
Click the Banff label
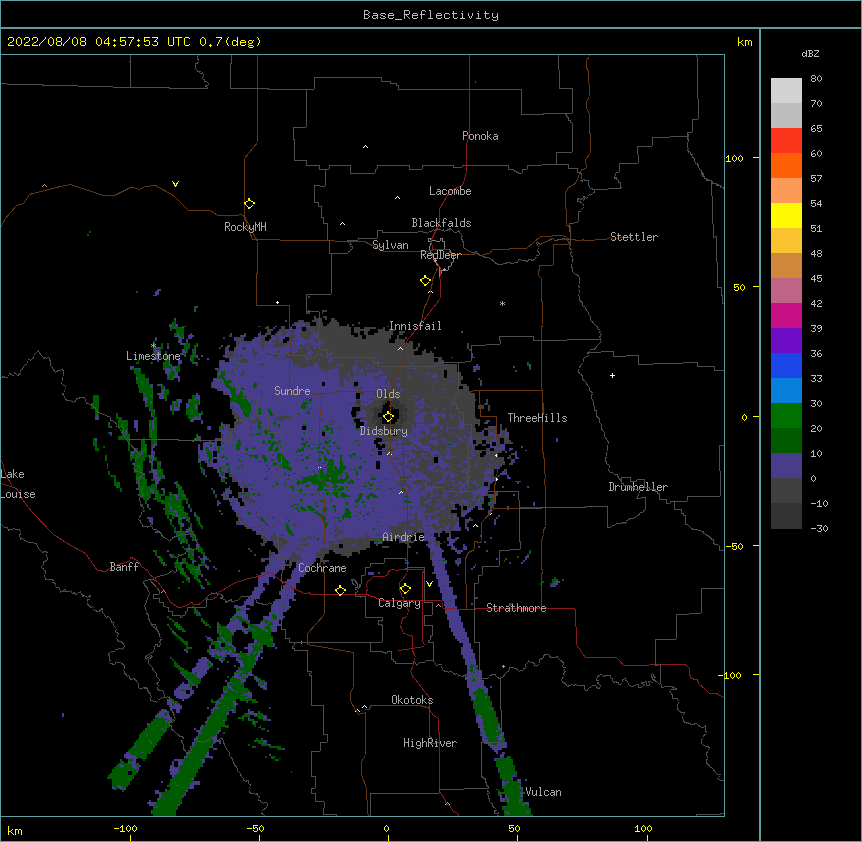click(x=124, y=567)
